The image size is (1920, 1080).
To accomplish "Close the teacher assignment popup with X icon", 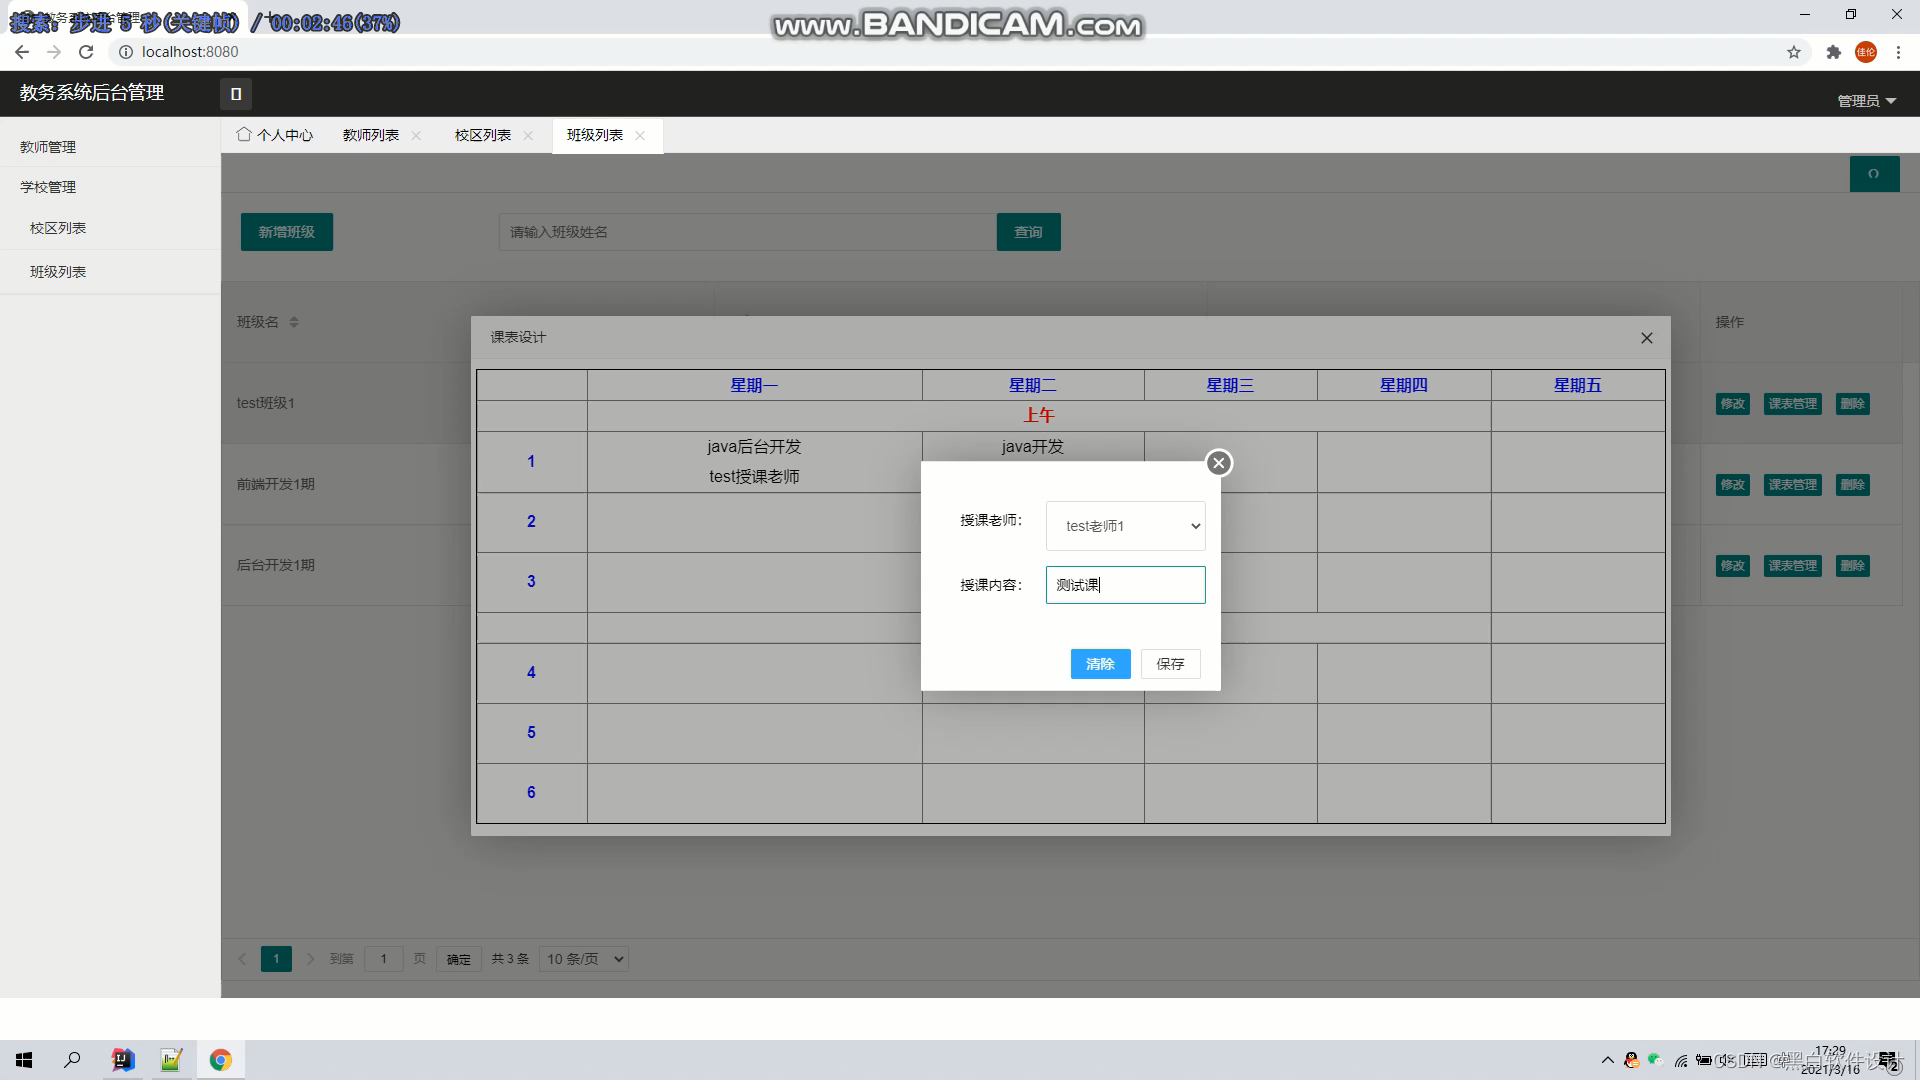I will click(1218, 463).
